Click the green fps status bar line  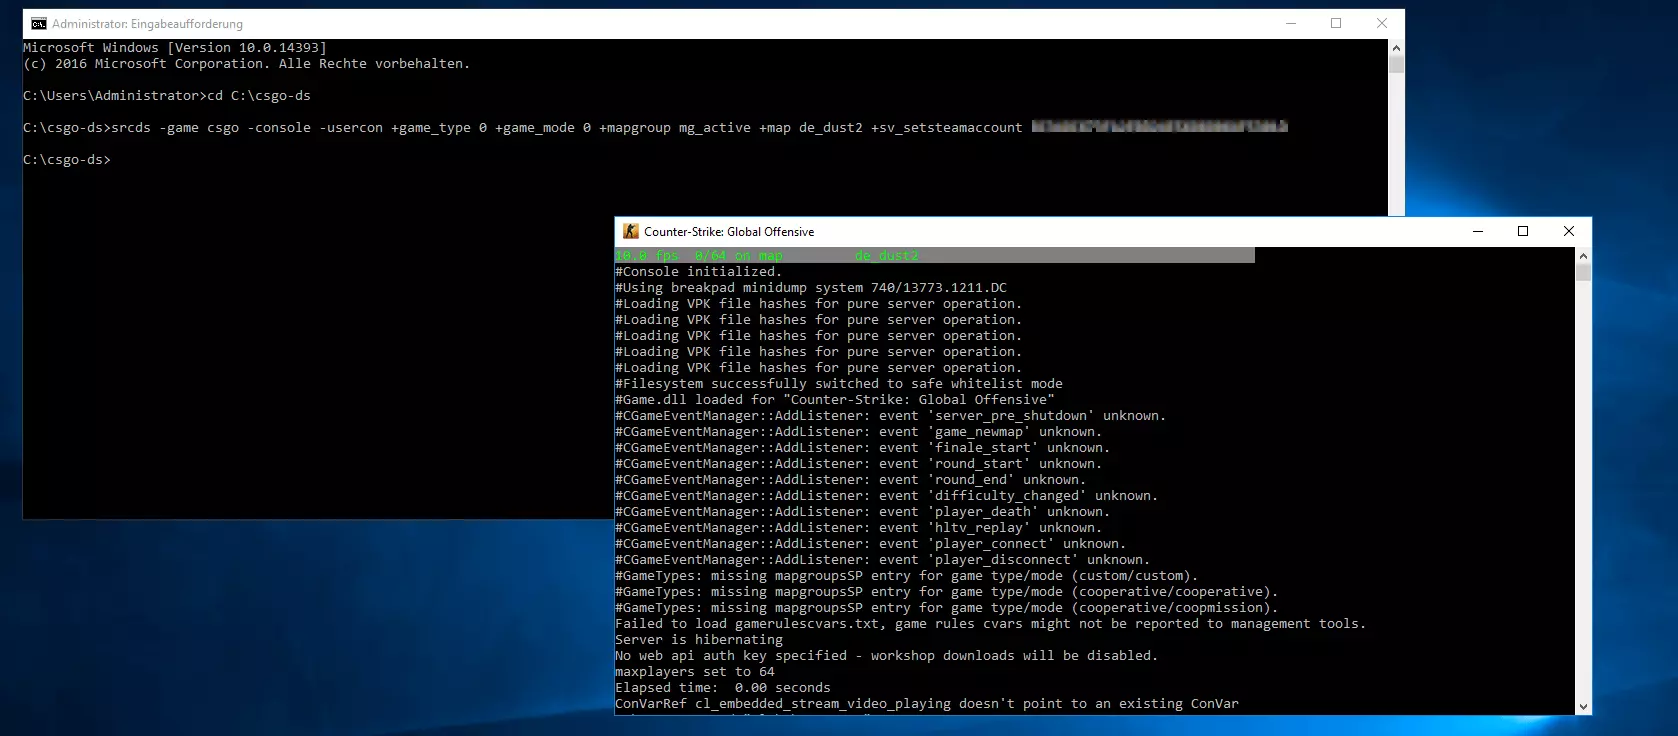coord(934,256)
